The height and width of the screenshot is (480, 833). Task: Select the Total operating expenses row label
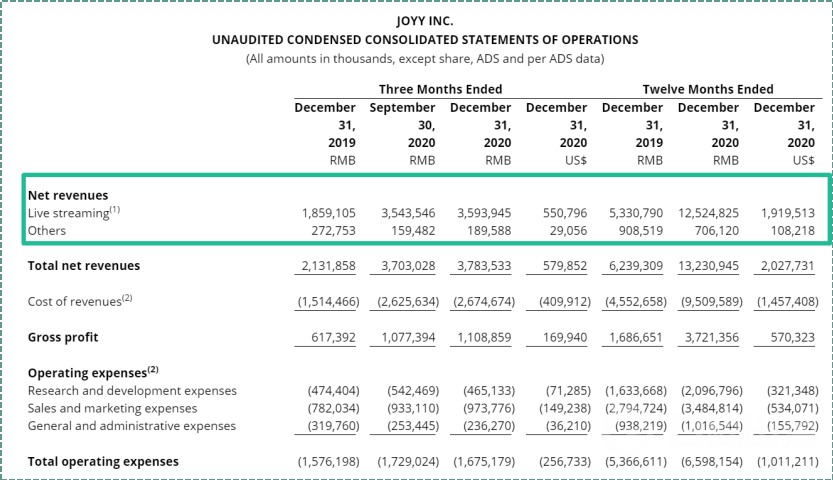(103, 461)
